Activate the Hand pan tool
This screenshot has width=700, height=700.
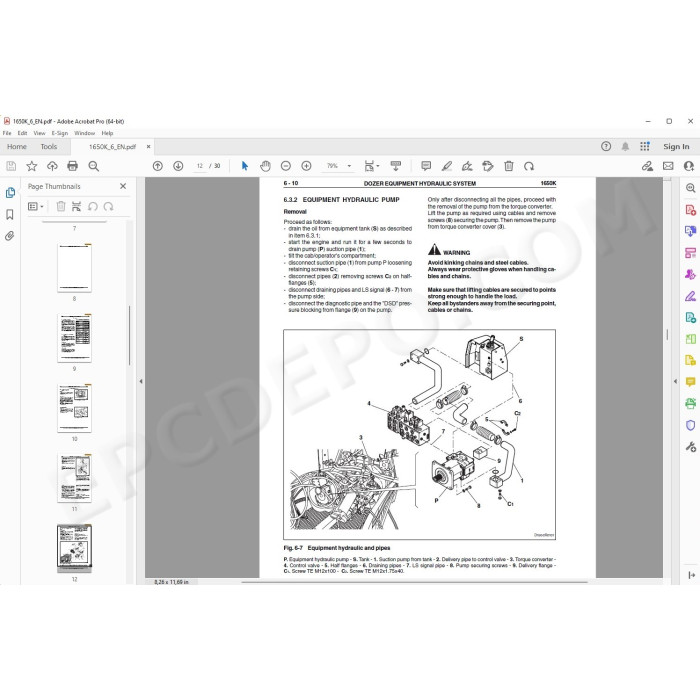tap(265, 166)
